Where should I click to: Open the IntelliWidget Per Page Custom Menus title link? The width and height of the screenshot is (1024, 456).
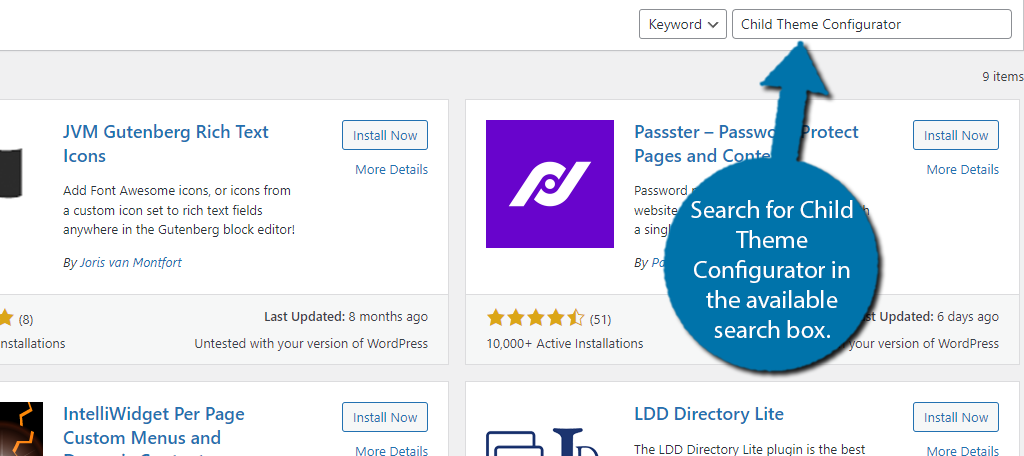[151, 429]
